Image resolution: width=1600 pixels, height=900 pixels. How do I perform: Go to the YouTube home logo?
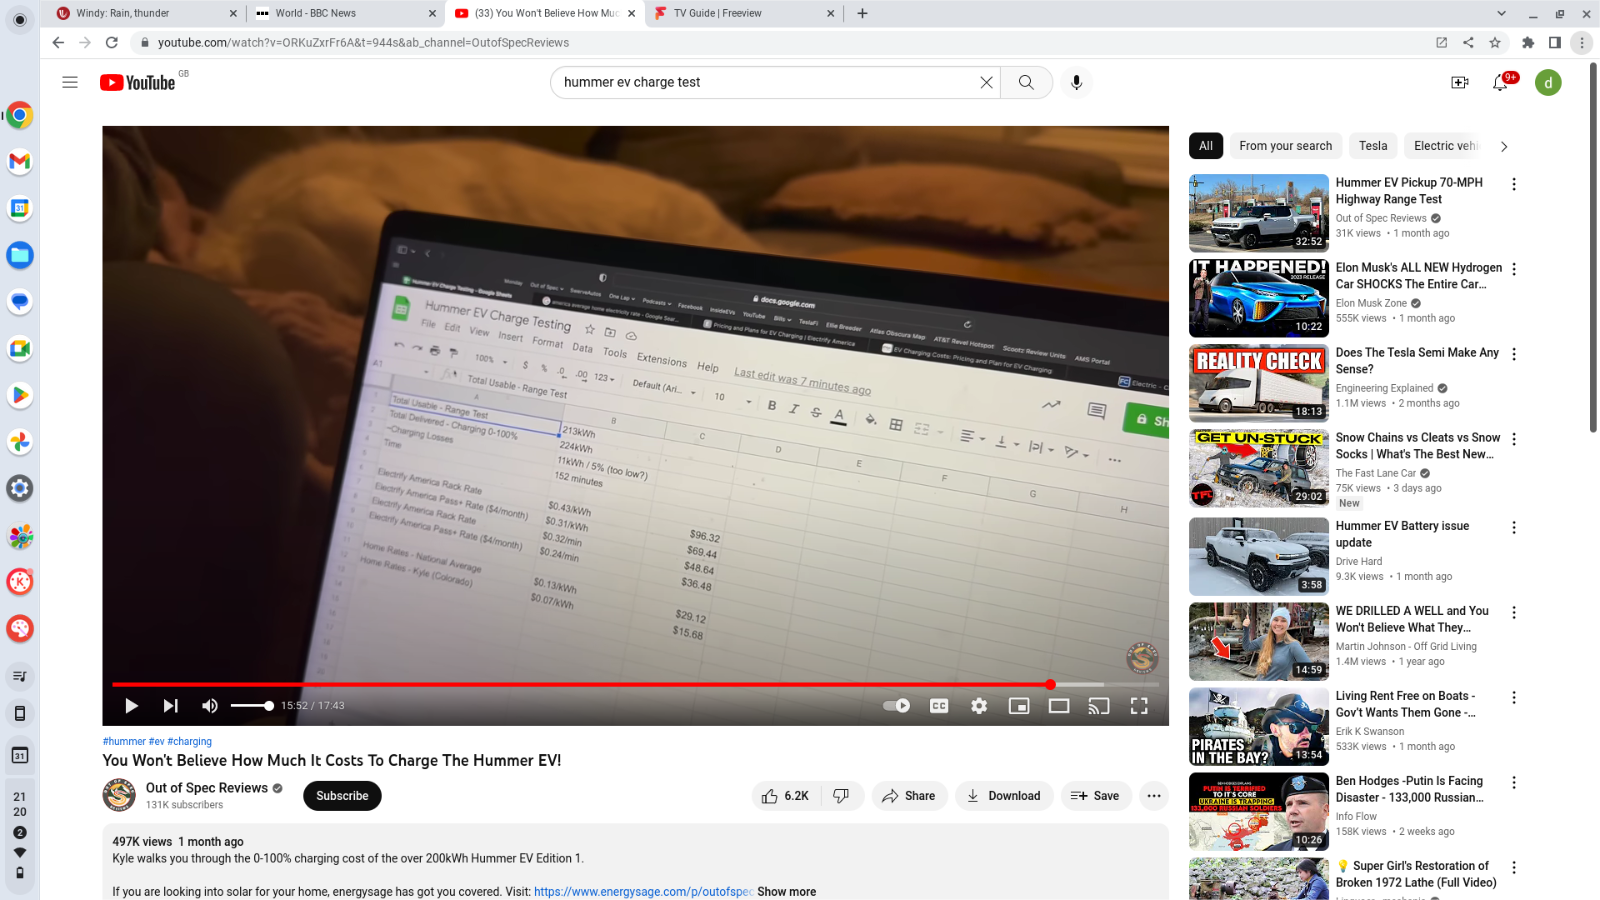[138, 83]
